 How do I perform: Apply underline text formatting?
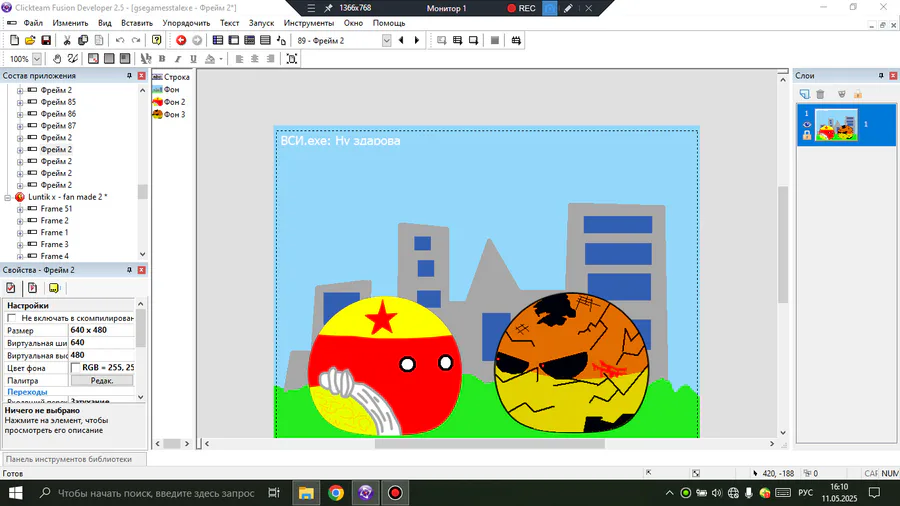point(193,59)
